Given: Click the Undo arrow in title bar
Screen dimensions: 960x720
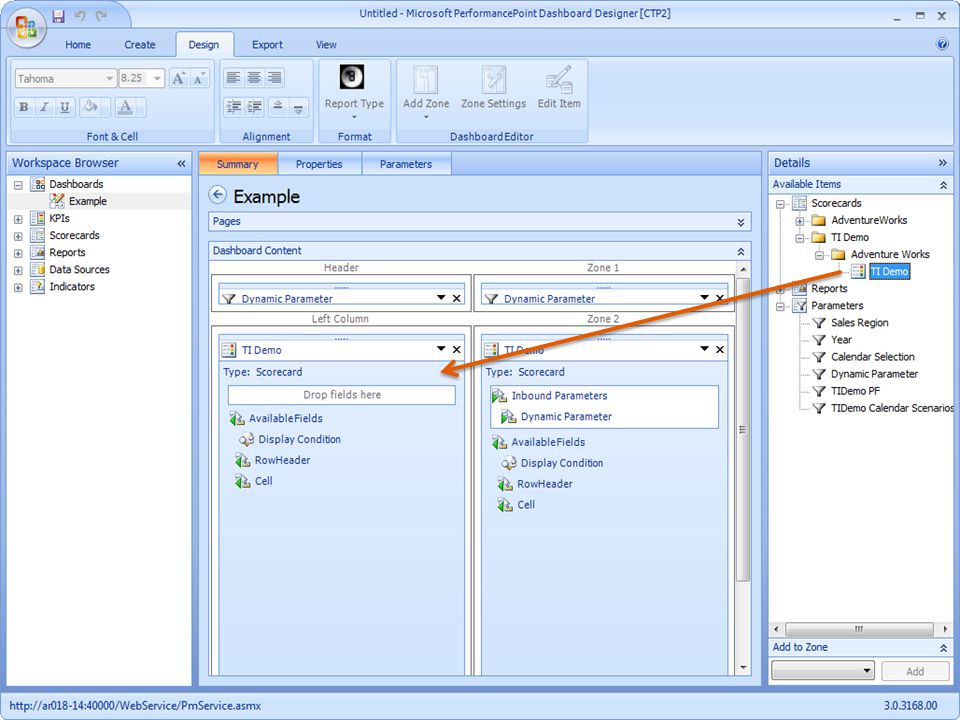Looking at the screenshot, I should (80, 16).
